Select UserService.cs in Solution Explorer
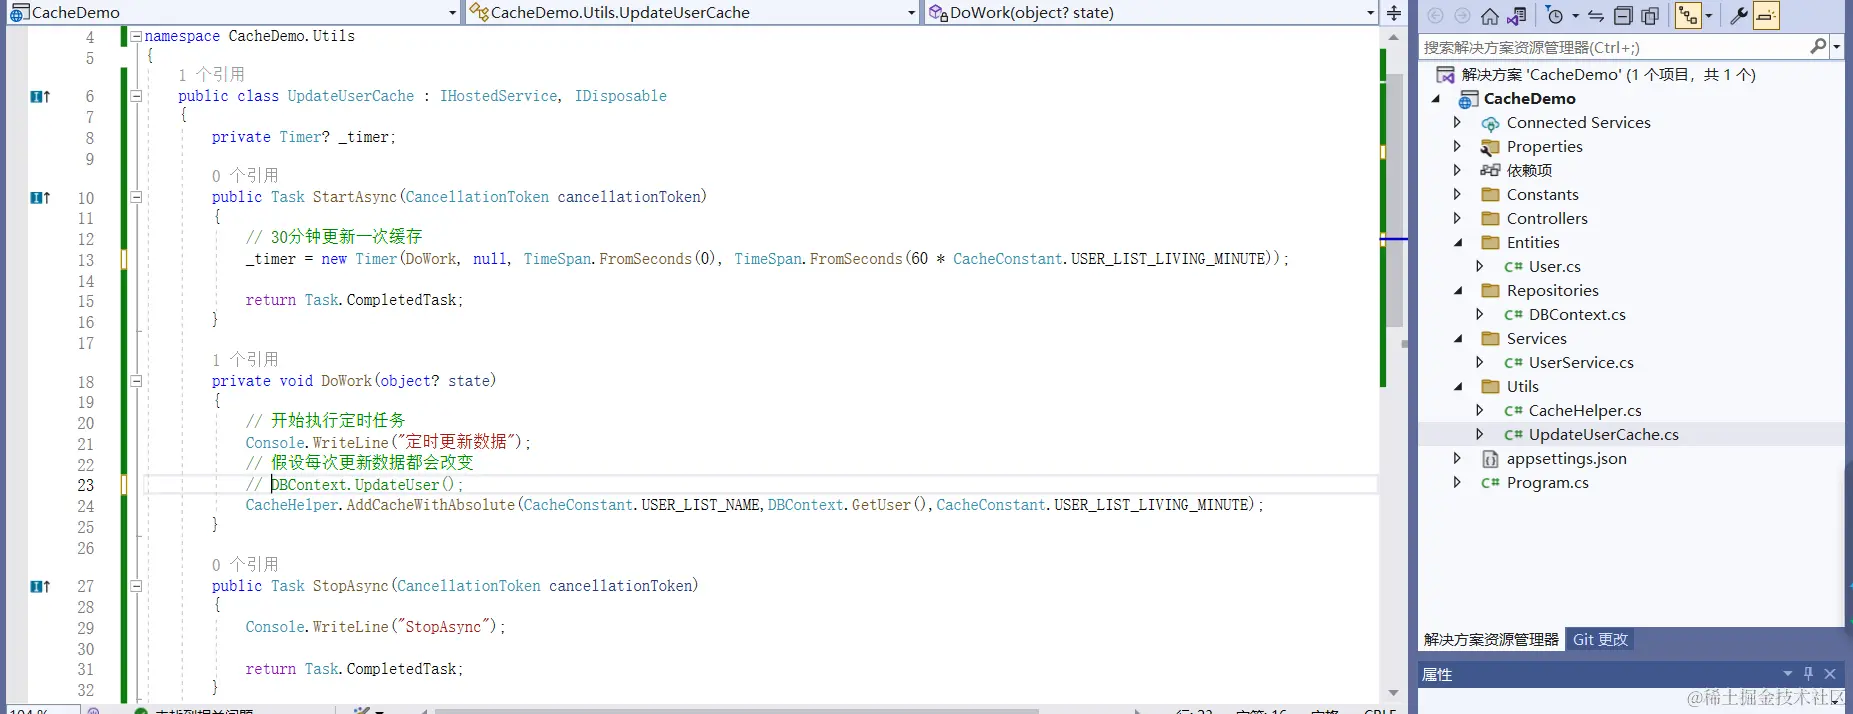The width and height of the screenshot is (1853, 714). (1581, 363)
